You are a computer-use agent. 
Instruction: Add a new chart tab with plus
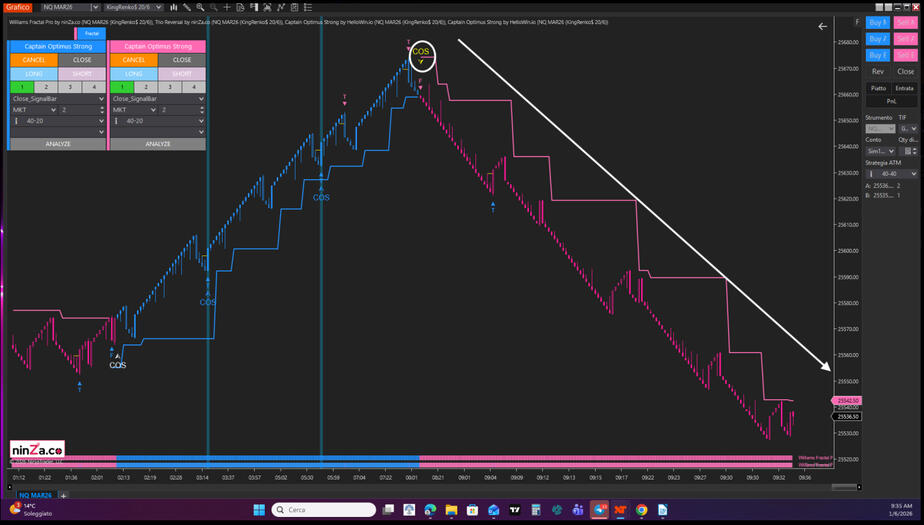63,495
